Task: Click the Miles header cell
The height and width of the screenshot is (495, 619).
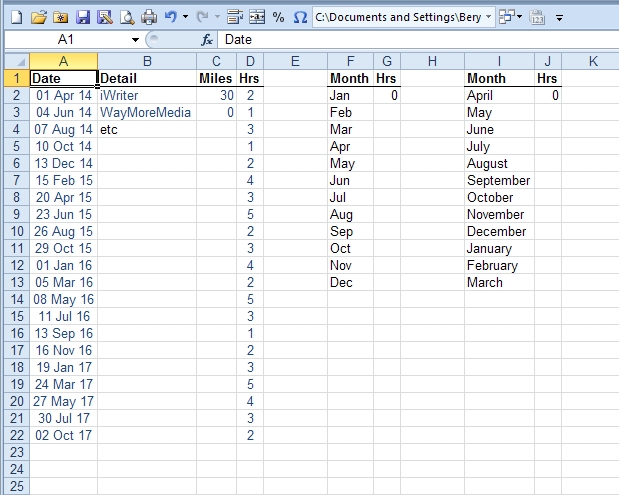Action: [x=216, y=78]
